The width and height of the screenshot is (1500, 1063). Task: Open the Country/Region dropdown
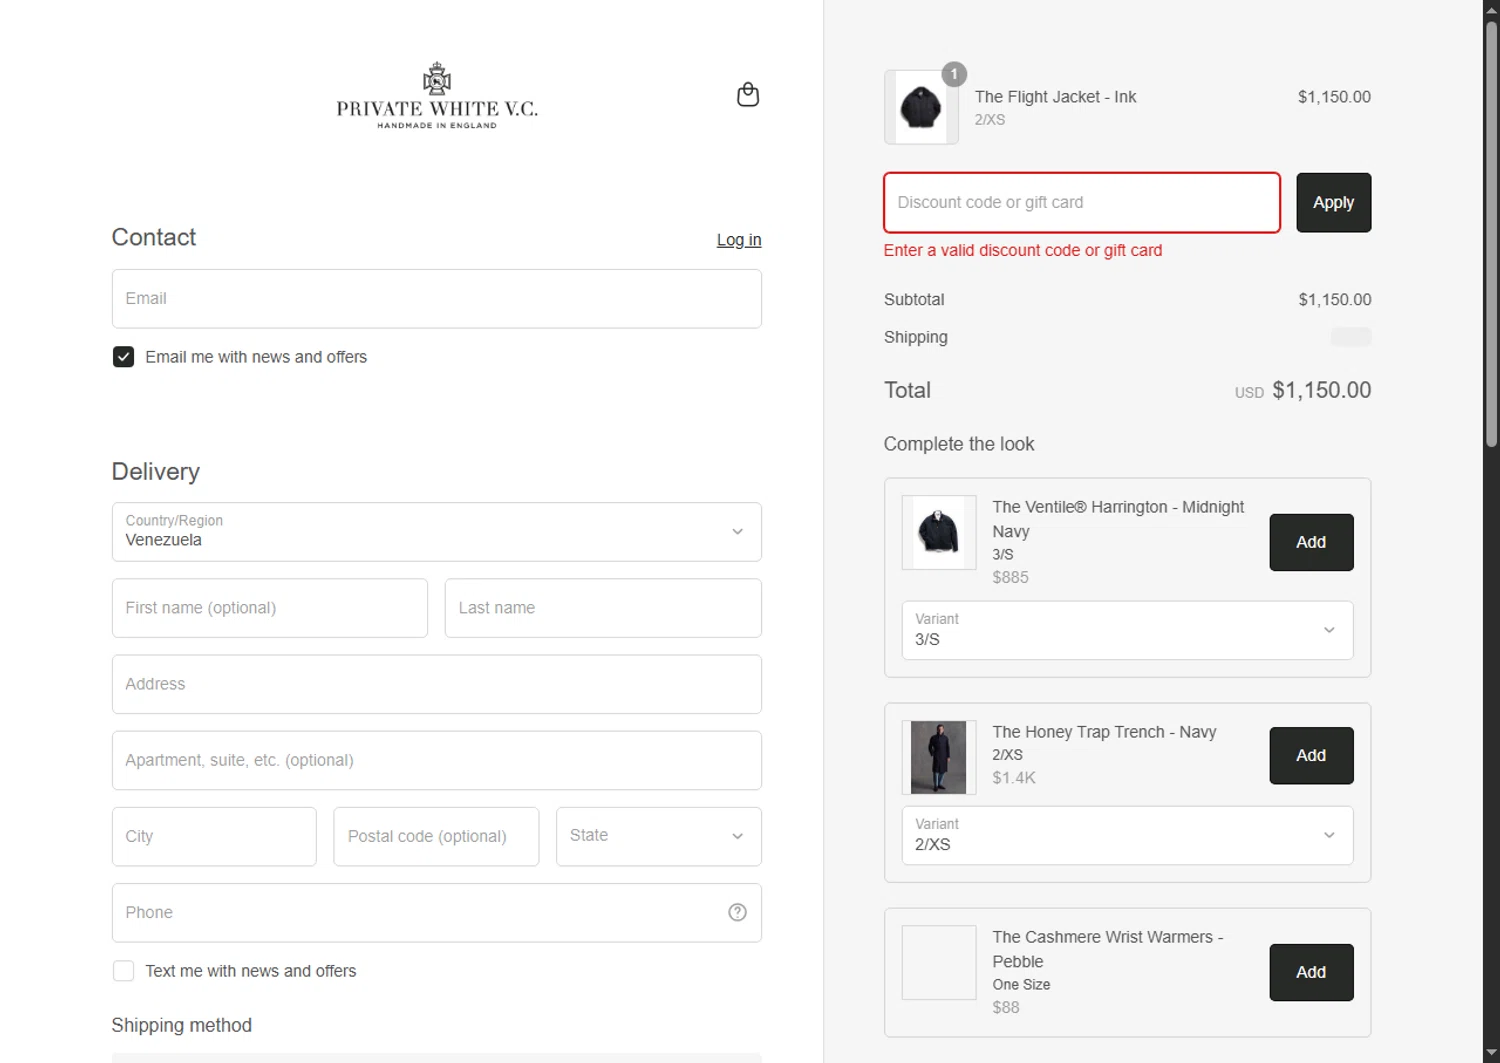[x=437, y=532]
